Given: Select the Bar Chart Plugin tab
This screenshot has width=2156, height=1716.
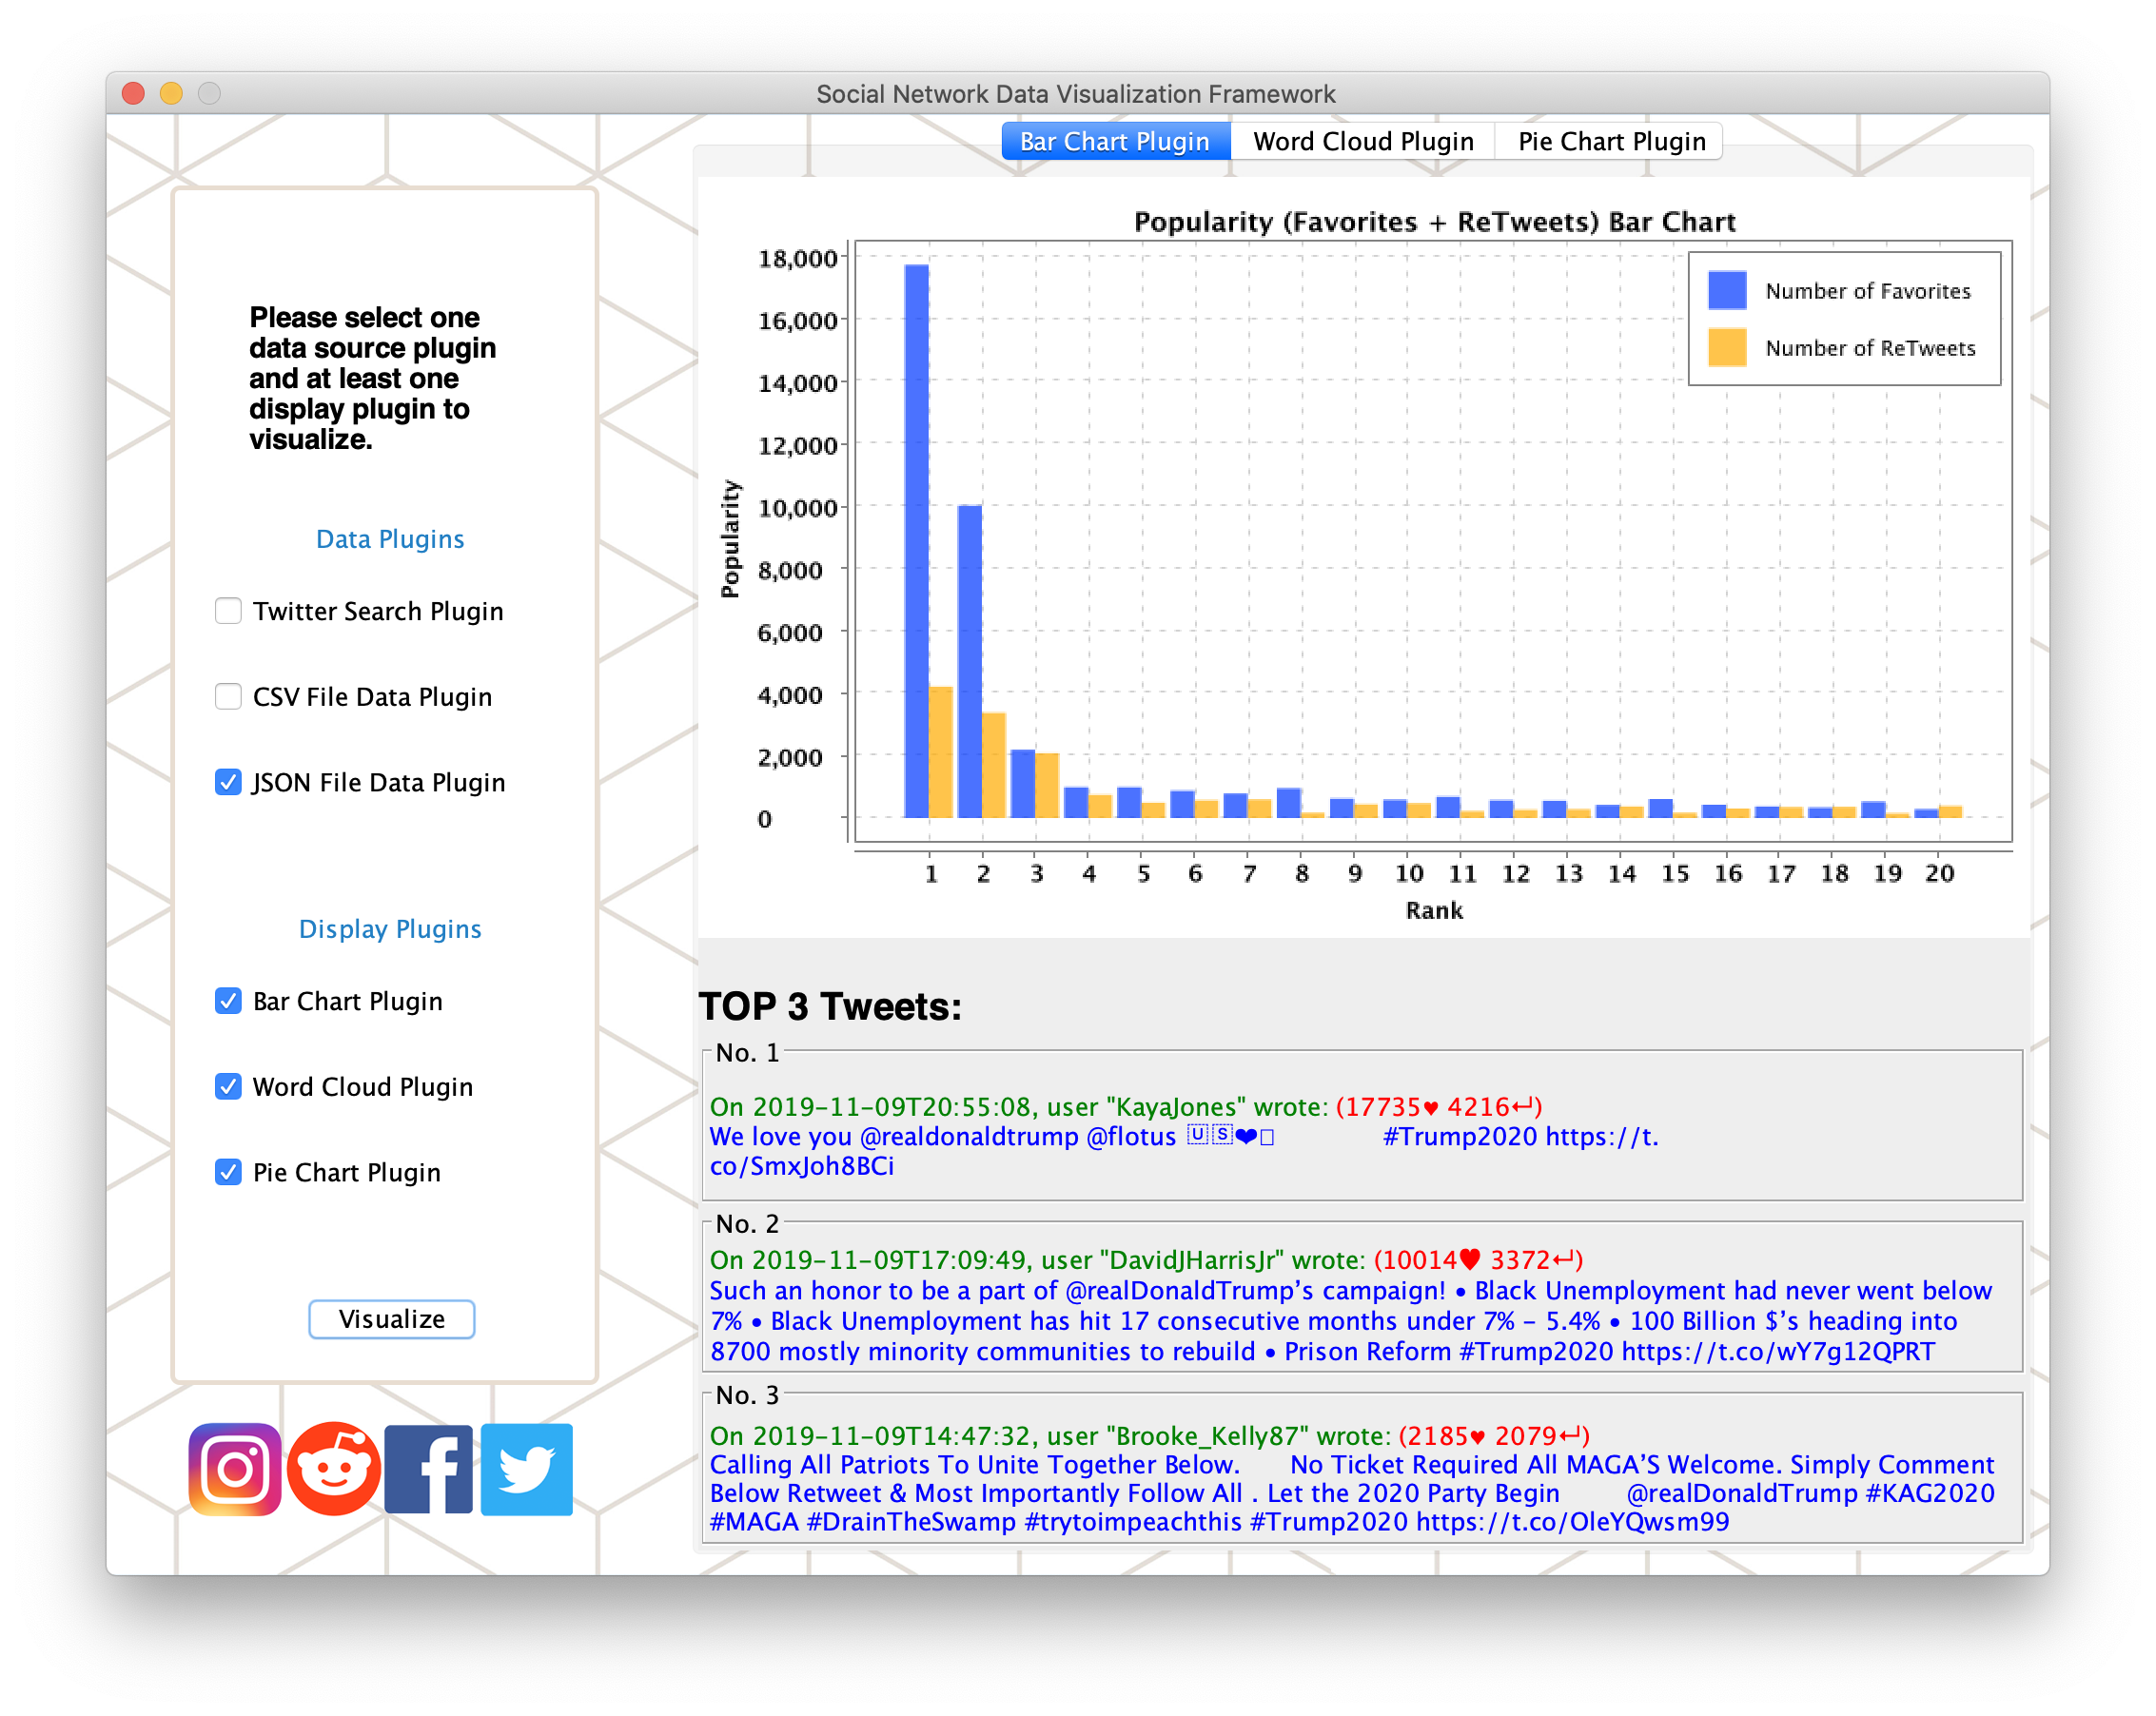Looking at the screenshot, I should point(1115,141).
